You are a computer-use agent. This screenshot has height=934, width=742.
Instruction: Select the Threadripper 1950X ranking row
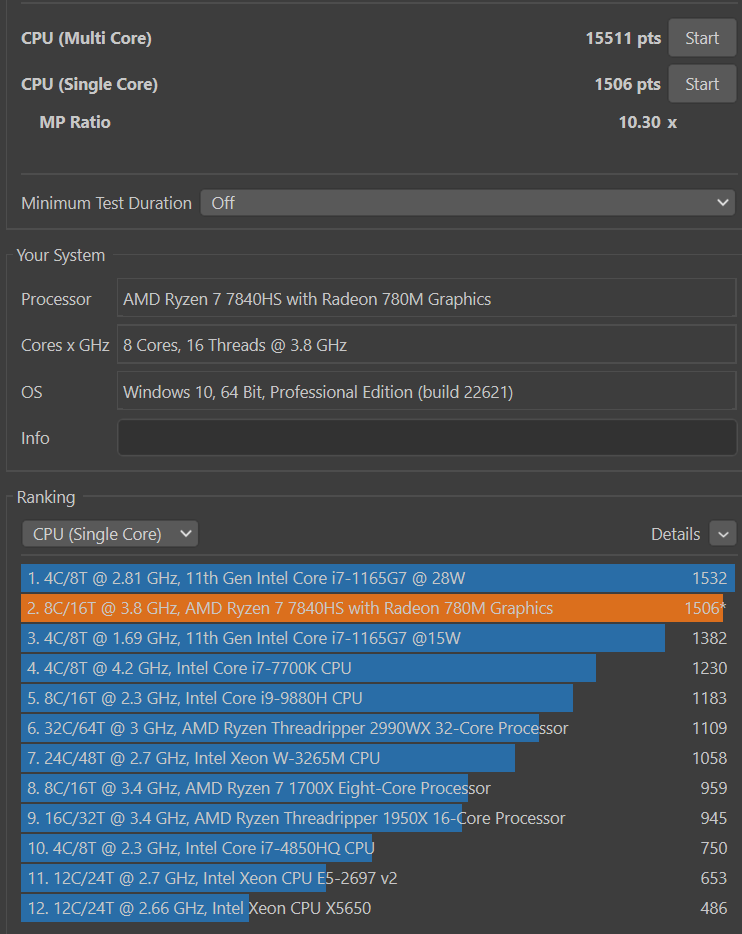[378, 818]
